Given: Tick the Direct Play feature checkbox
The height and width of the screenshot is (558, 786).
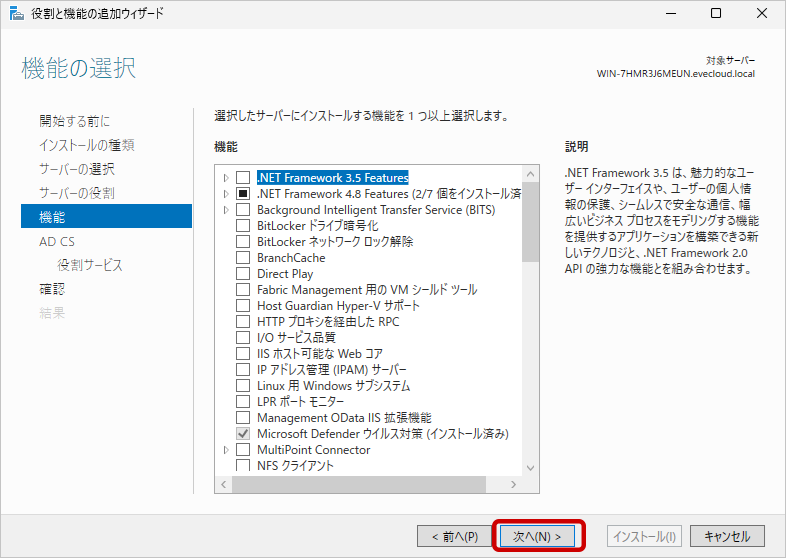Looking at the screenshot, I should (x=242, y=274).
